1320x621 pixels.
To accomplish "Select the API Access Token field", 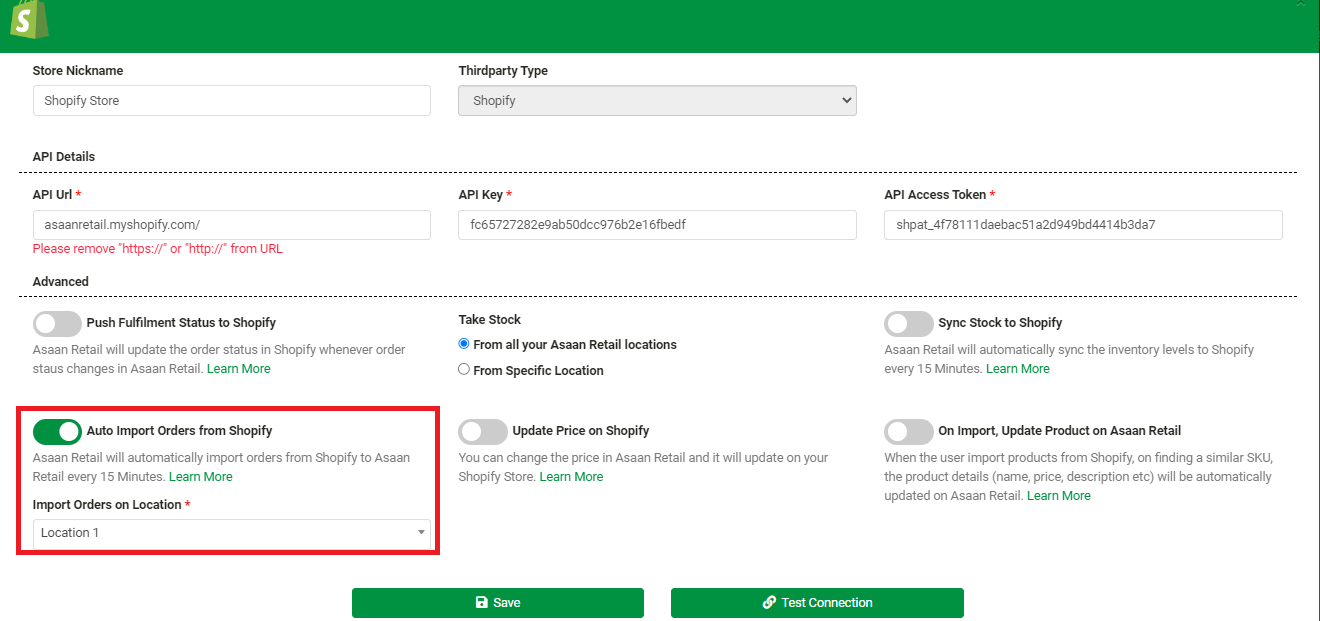I will [1083, 225].
